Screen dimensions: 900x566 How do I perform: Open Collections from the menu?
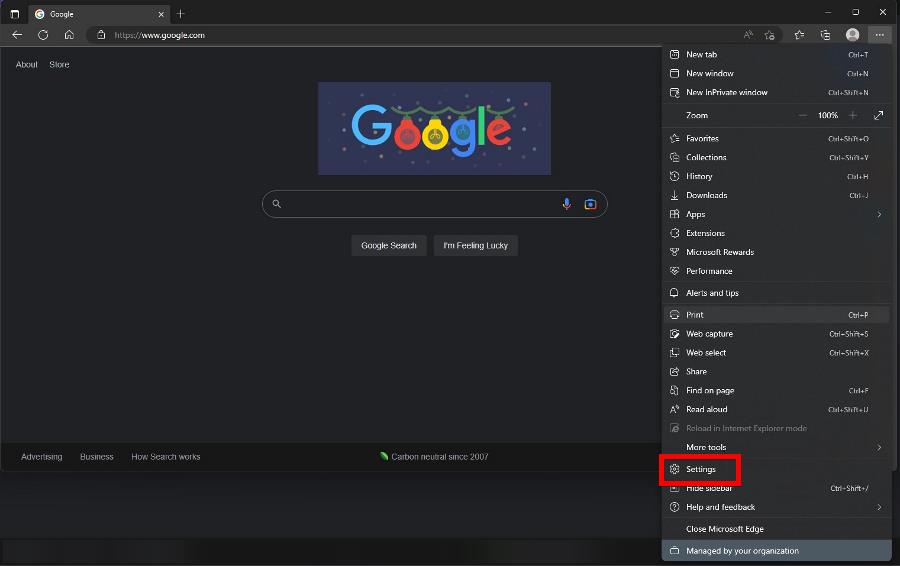(x=777, y=157)
